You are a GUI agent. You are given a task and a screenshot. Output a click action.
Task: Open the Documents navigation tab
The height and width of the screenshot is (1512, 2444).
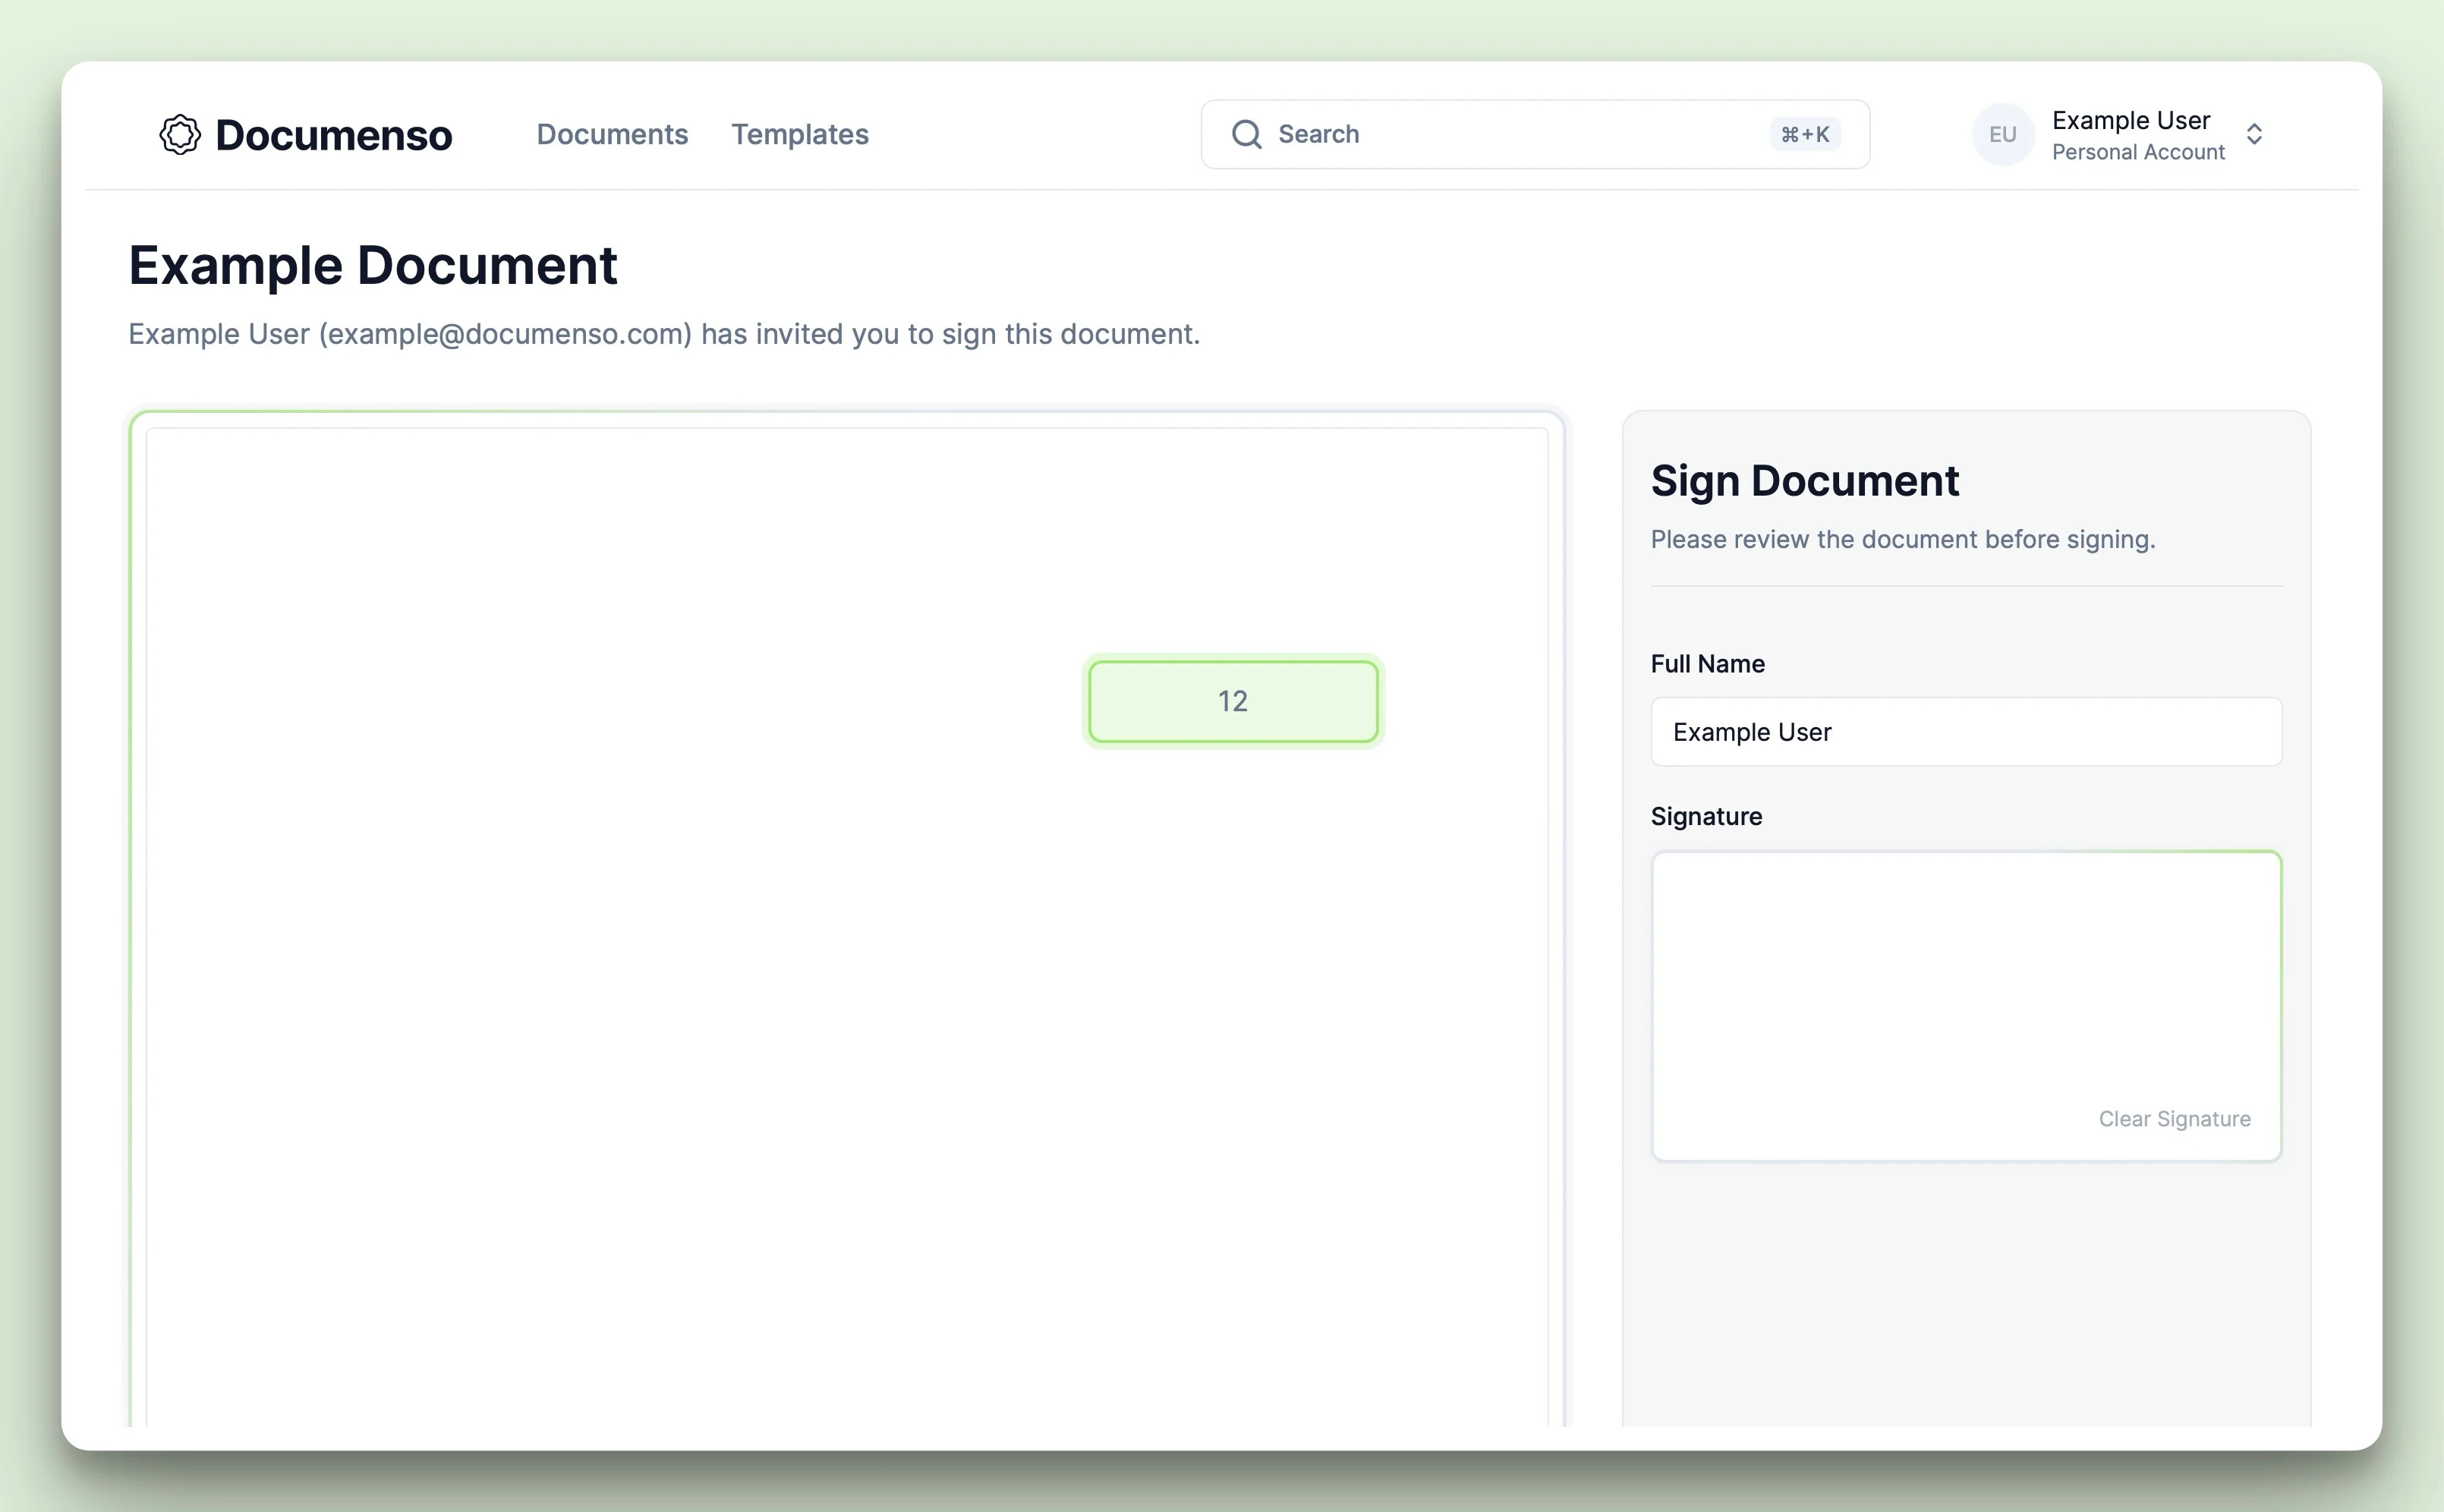613,134
